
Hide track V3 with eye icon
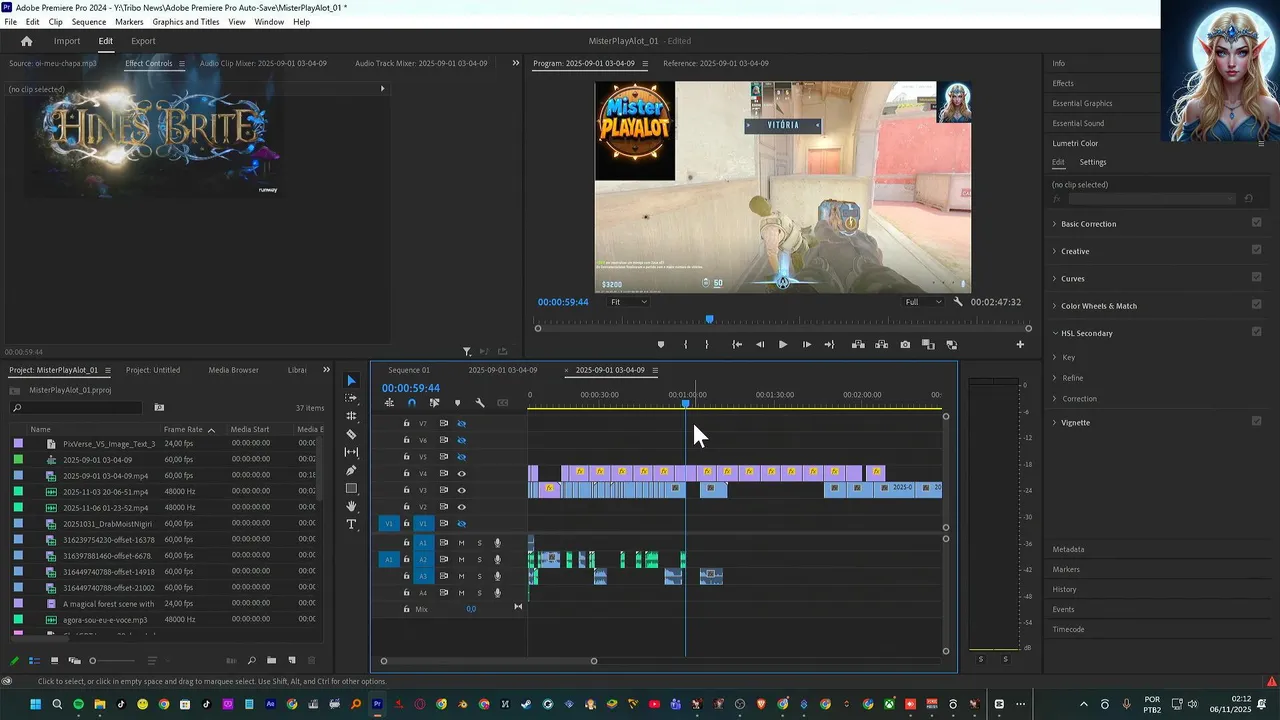pyautogui.click(x=461, y=490)
